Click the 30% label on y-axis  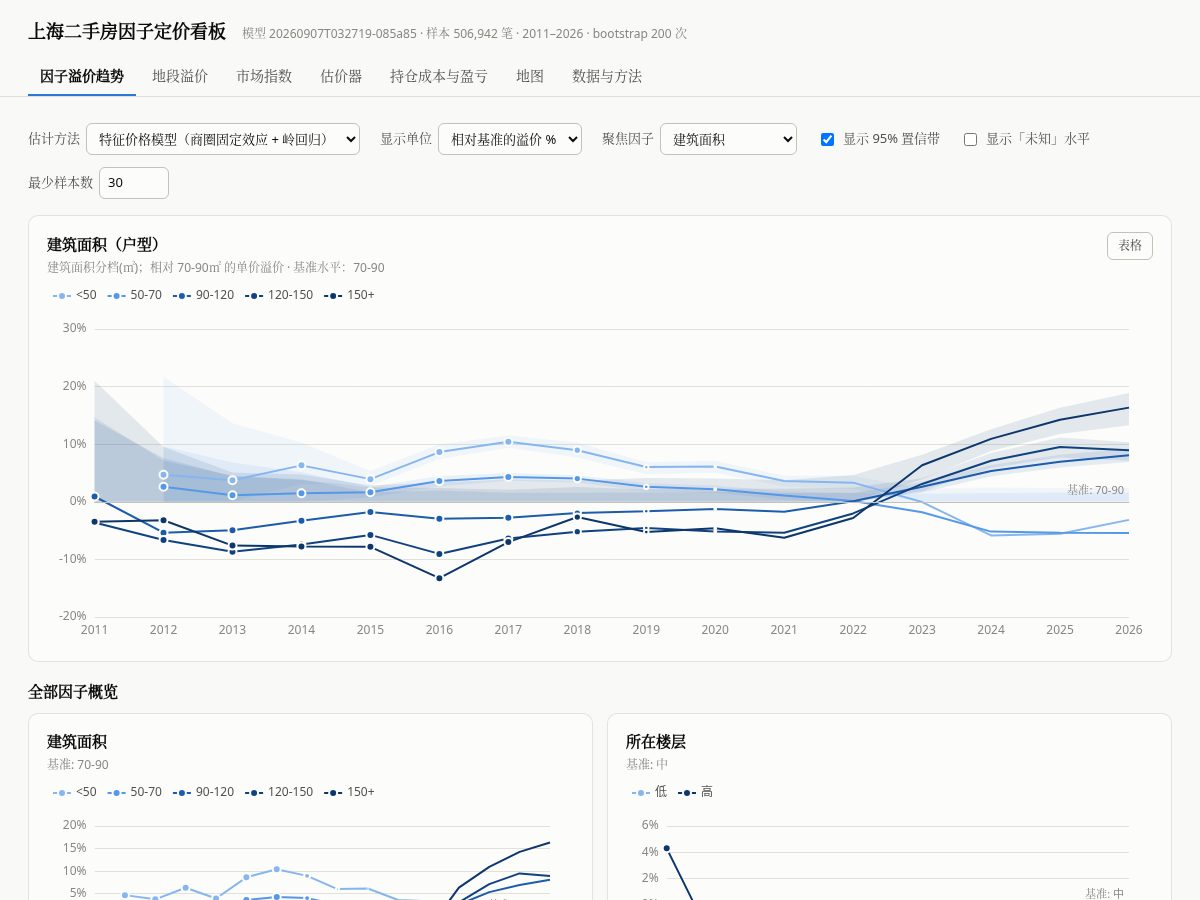coord(74,328)
